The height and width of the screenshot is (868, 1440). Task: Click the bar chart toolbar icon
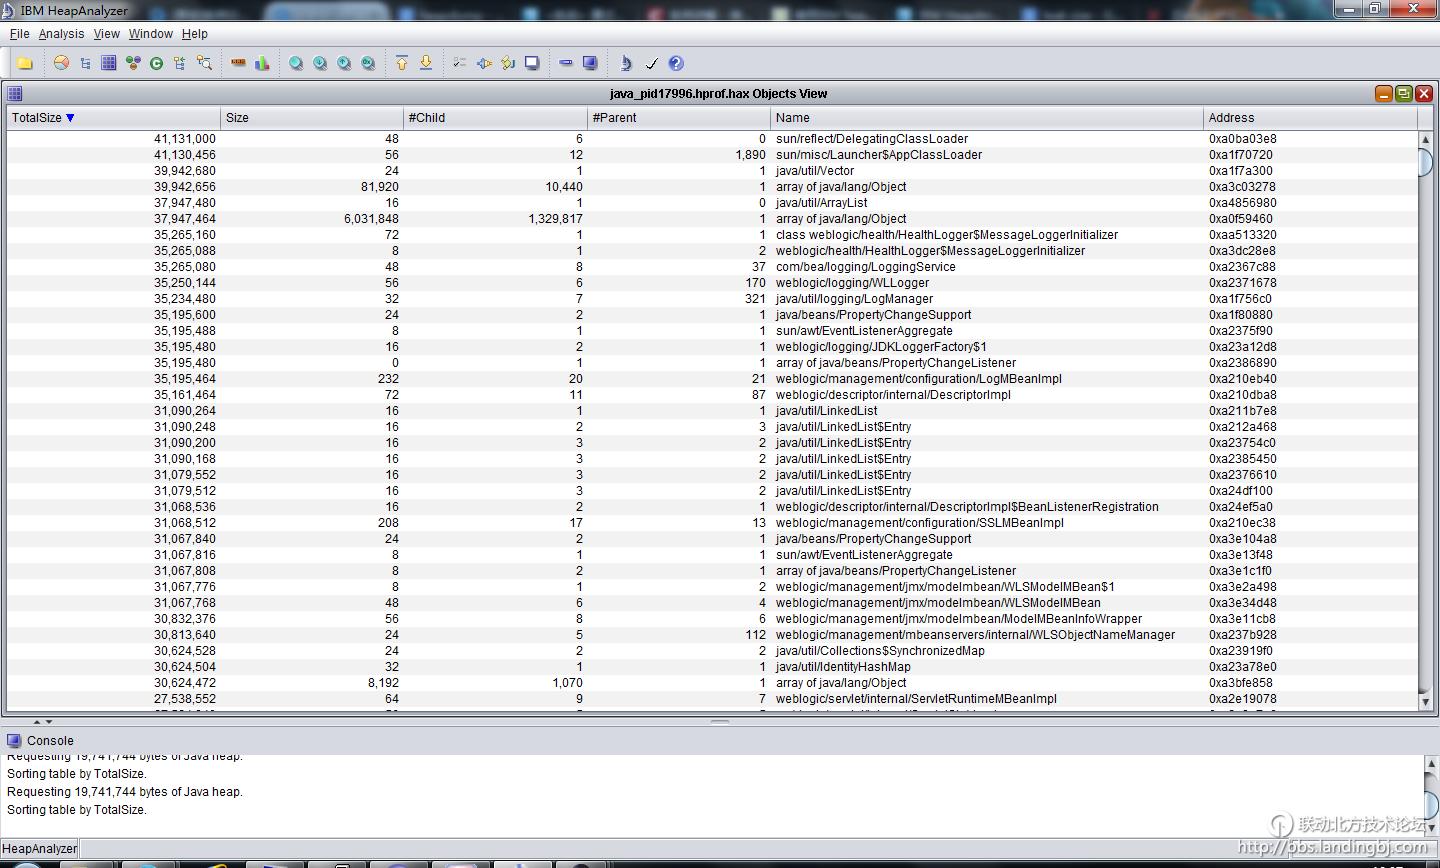click(262, 63)
